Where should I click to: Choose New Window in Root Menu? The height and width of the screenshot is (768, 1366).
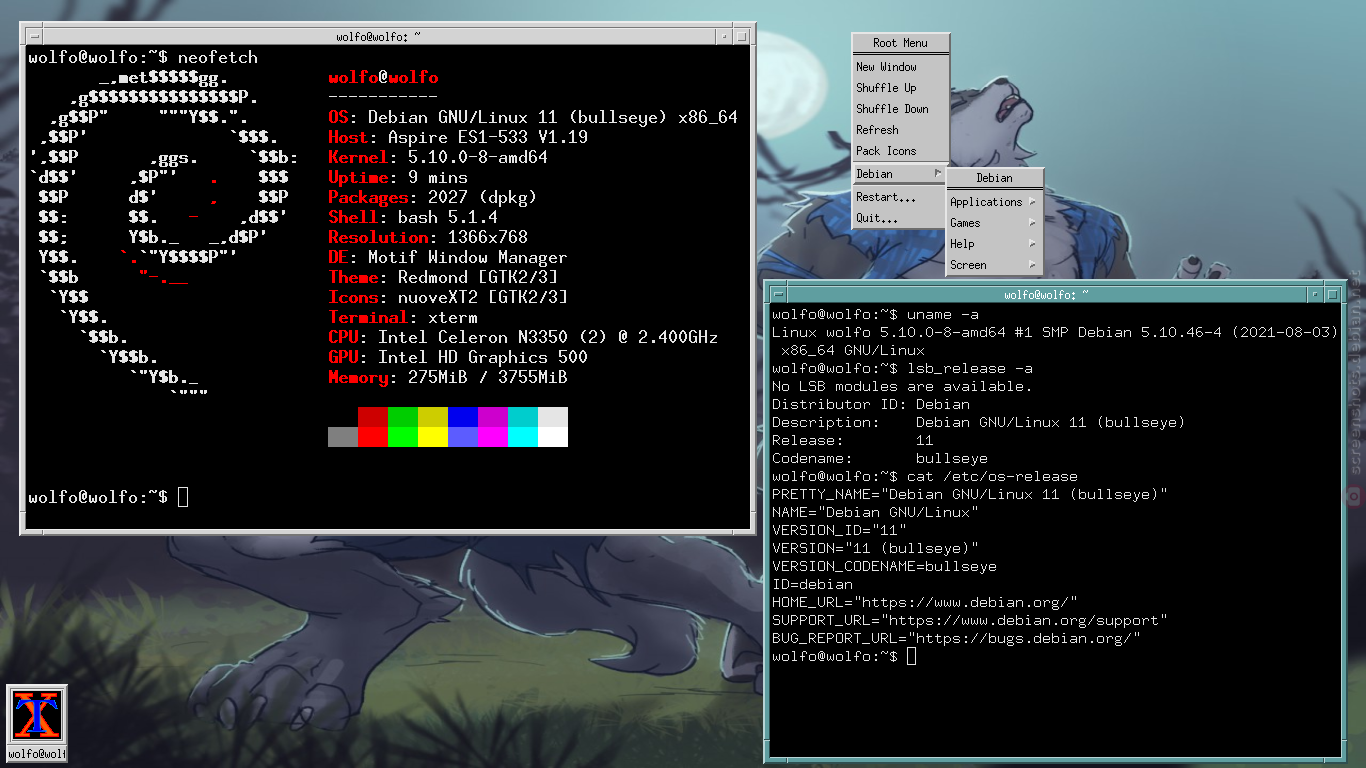click(x=900, y=67)
